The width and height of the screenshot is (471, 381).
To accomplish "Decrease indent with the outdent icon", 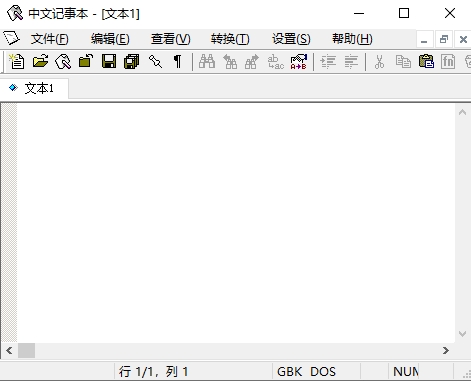I will [x=351, y=62].
